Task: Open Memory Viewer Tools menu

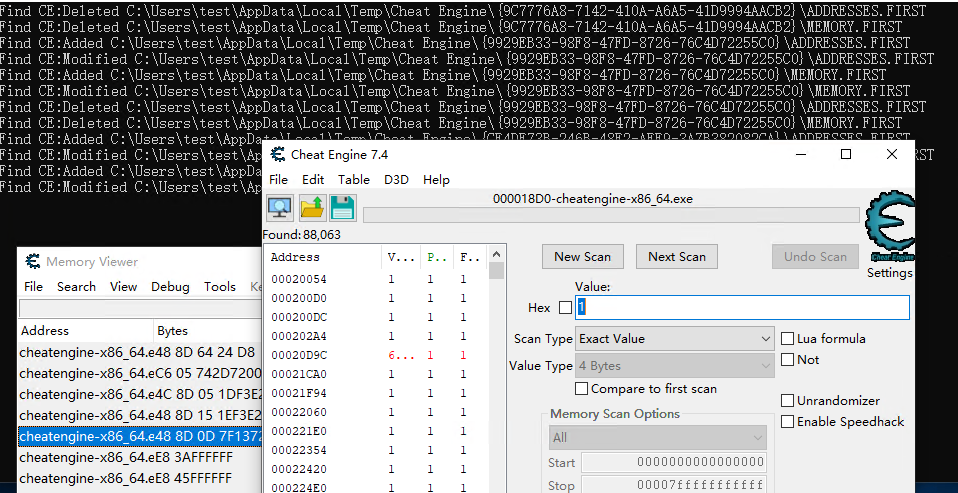Action: point(220,287)
